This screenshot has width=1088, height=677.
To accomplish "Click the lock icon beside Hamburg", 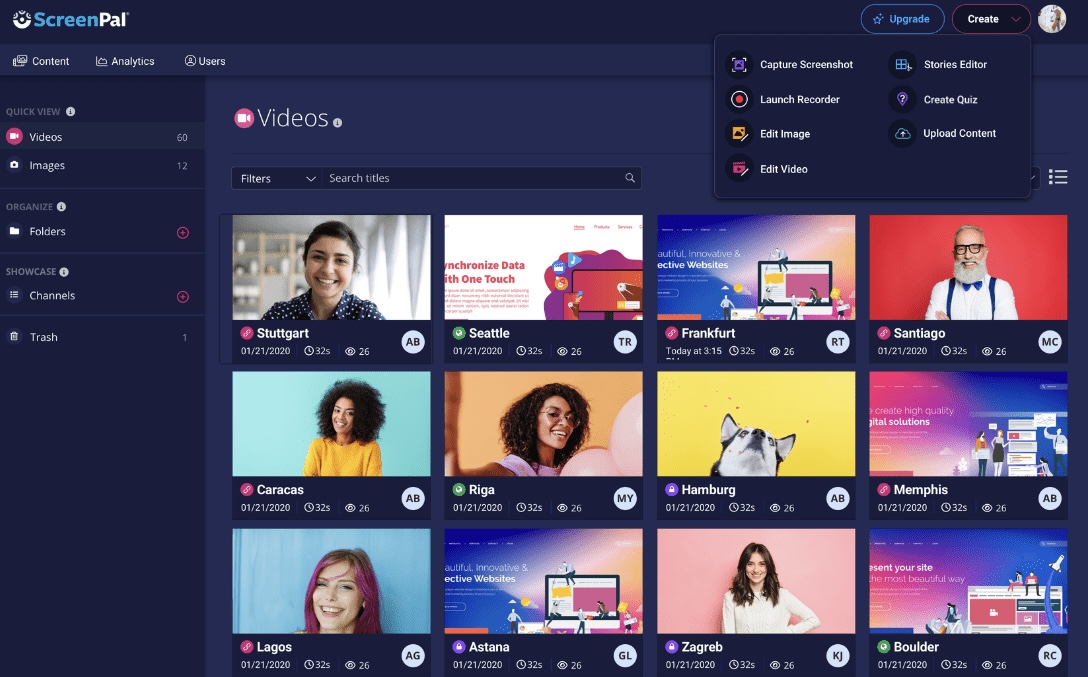I will (671, 489).
